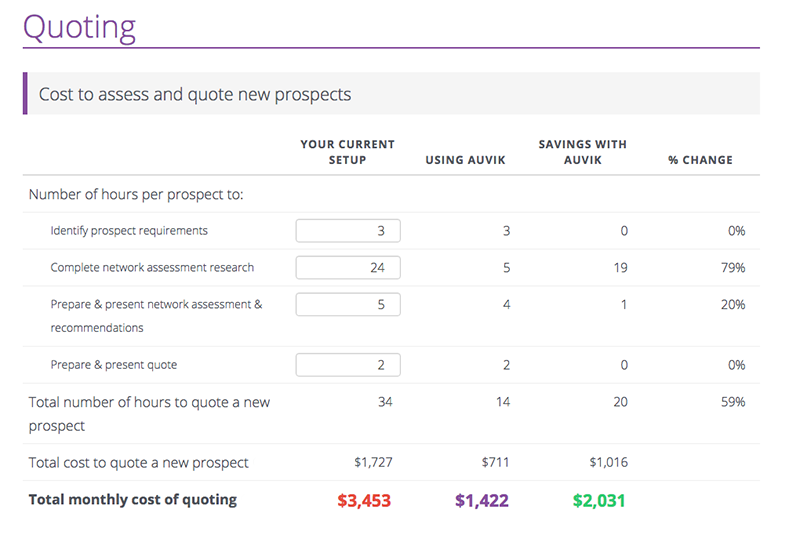Click the % CHANGE column header
Viewport: 800px width, 546px height.
point(701,160)
